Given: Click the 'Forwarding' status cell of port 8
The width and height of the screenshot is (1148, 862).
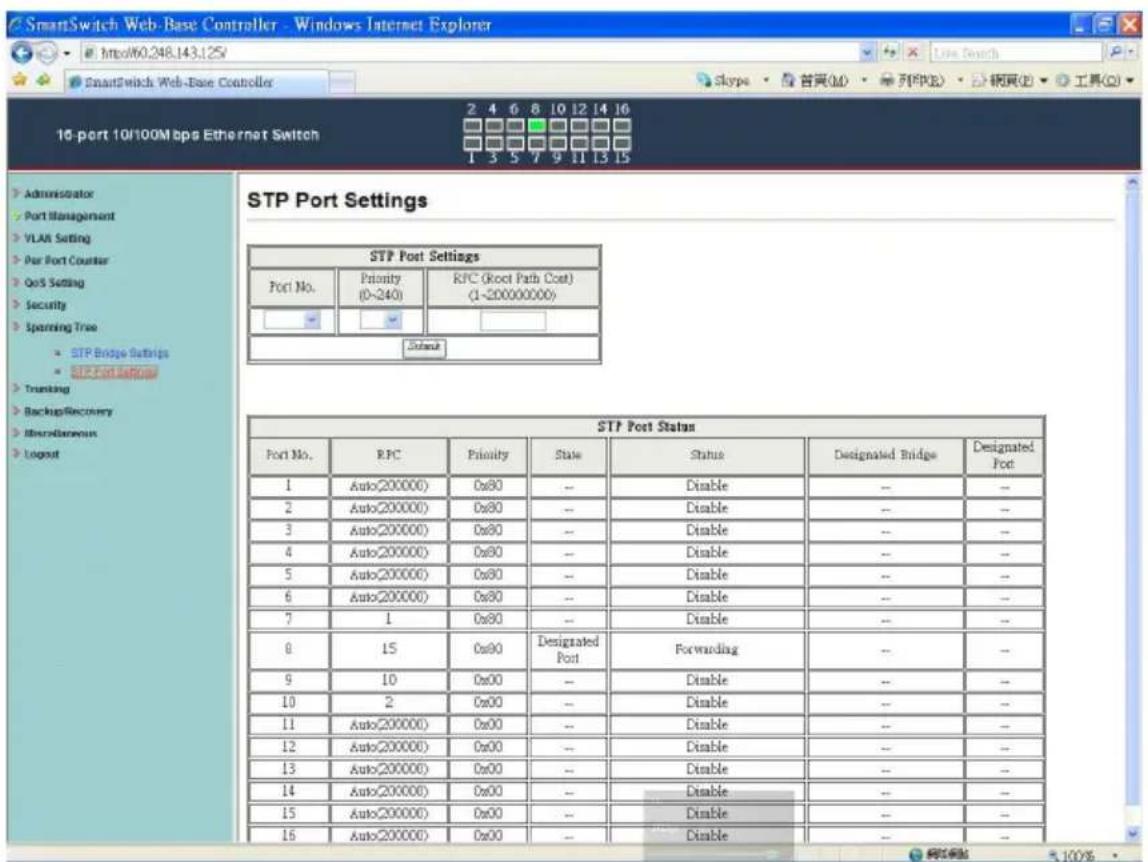Looking at the screenshot, I should tap(707, 649).
